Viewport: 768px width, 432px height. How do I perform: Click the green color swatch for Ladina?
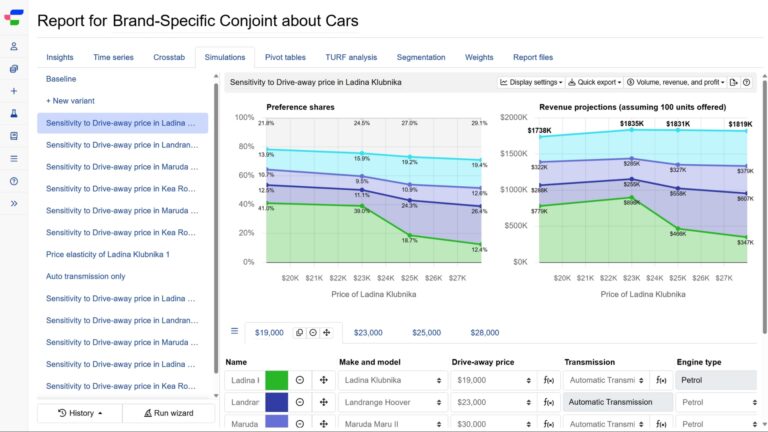276,380
